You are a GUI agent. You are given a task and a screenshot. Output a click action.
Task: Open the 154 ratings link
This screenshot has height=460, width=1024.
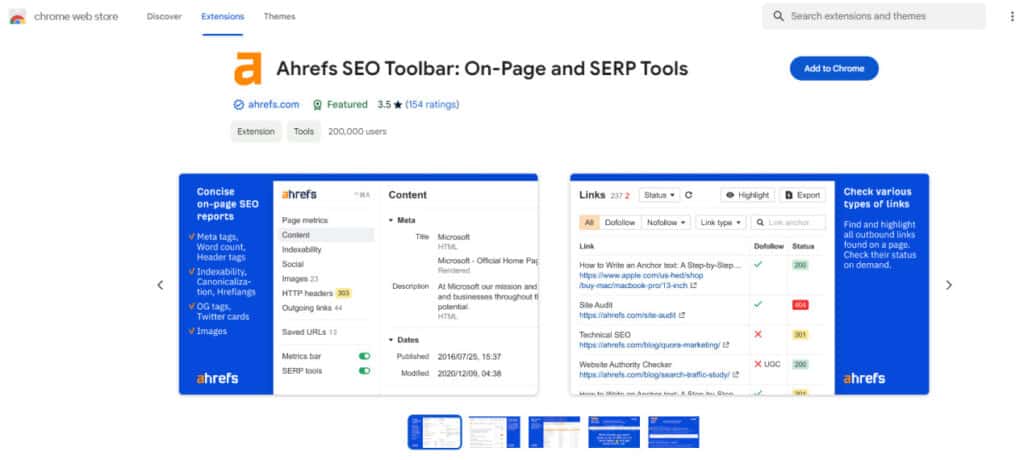432,105
